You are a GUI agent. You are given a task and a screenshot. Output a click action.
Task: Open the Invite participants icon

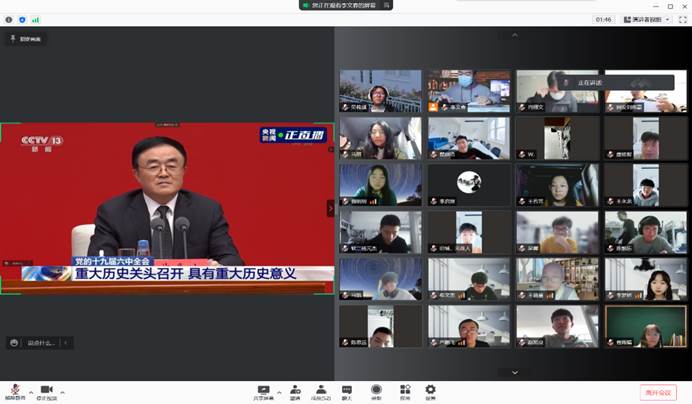click(295, 390)
